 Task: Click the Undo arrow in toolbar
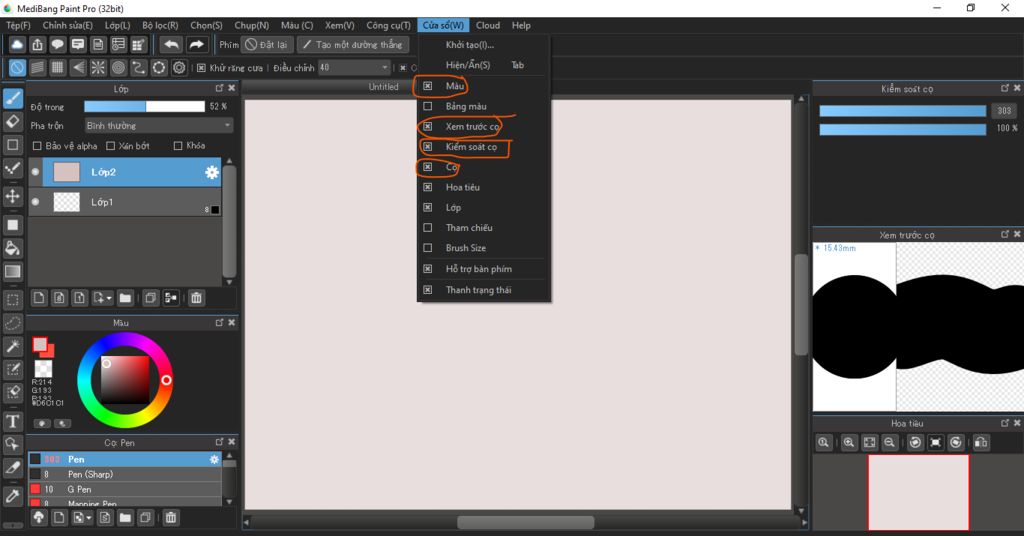click(x=172, y=44)
